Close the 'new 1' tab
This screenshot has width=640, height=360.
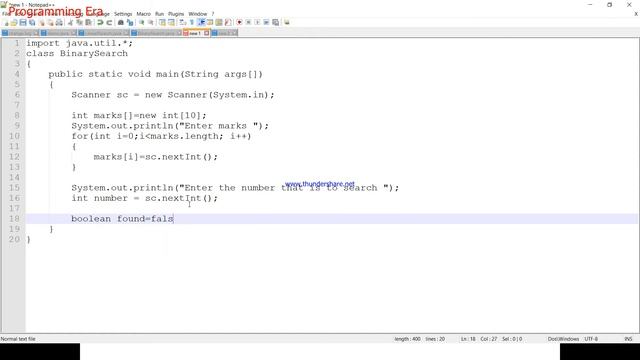(207, 33)
